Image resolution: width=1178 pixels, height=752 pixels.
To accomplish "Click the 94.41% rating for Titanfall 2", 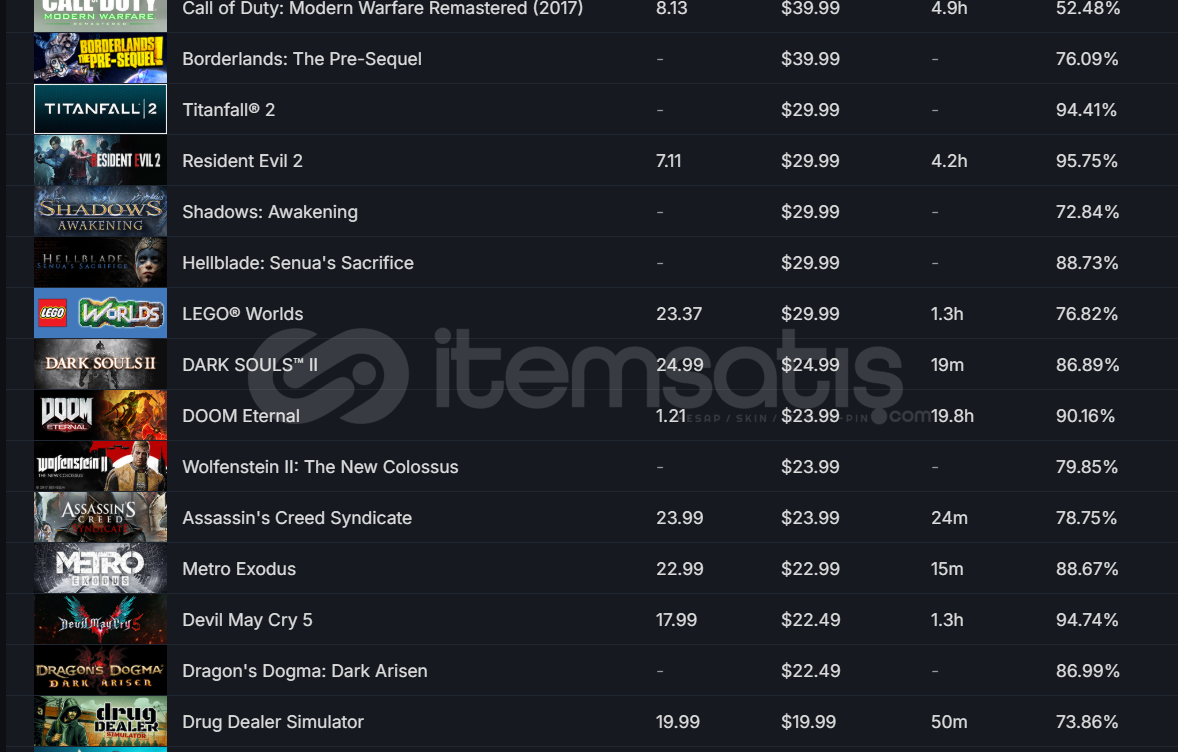I will 1086,110.
